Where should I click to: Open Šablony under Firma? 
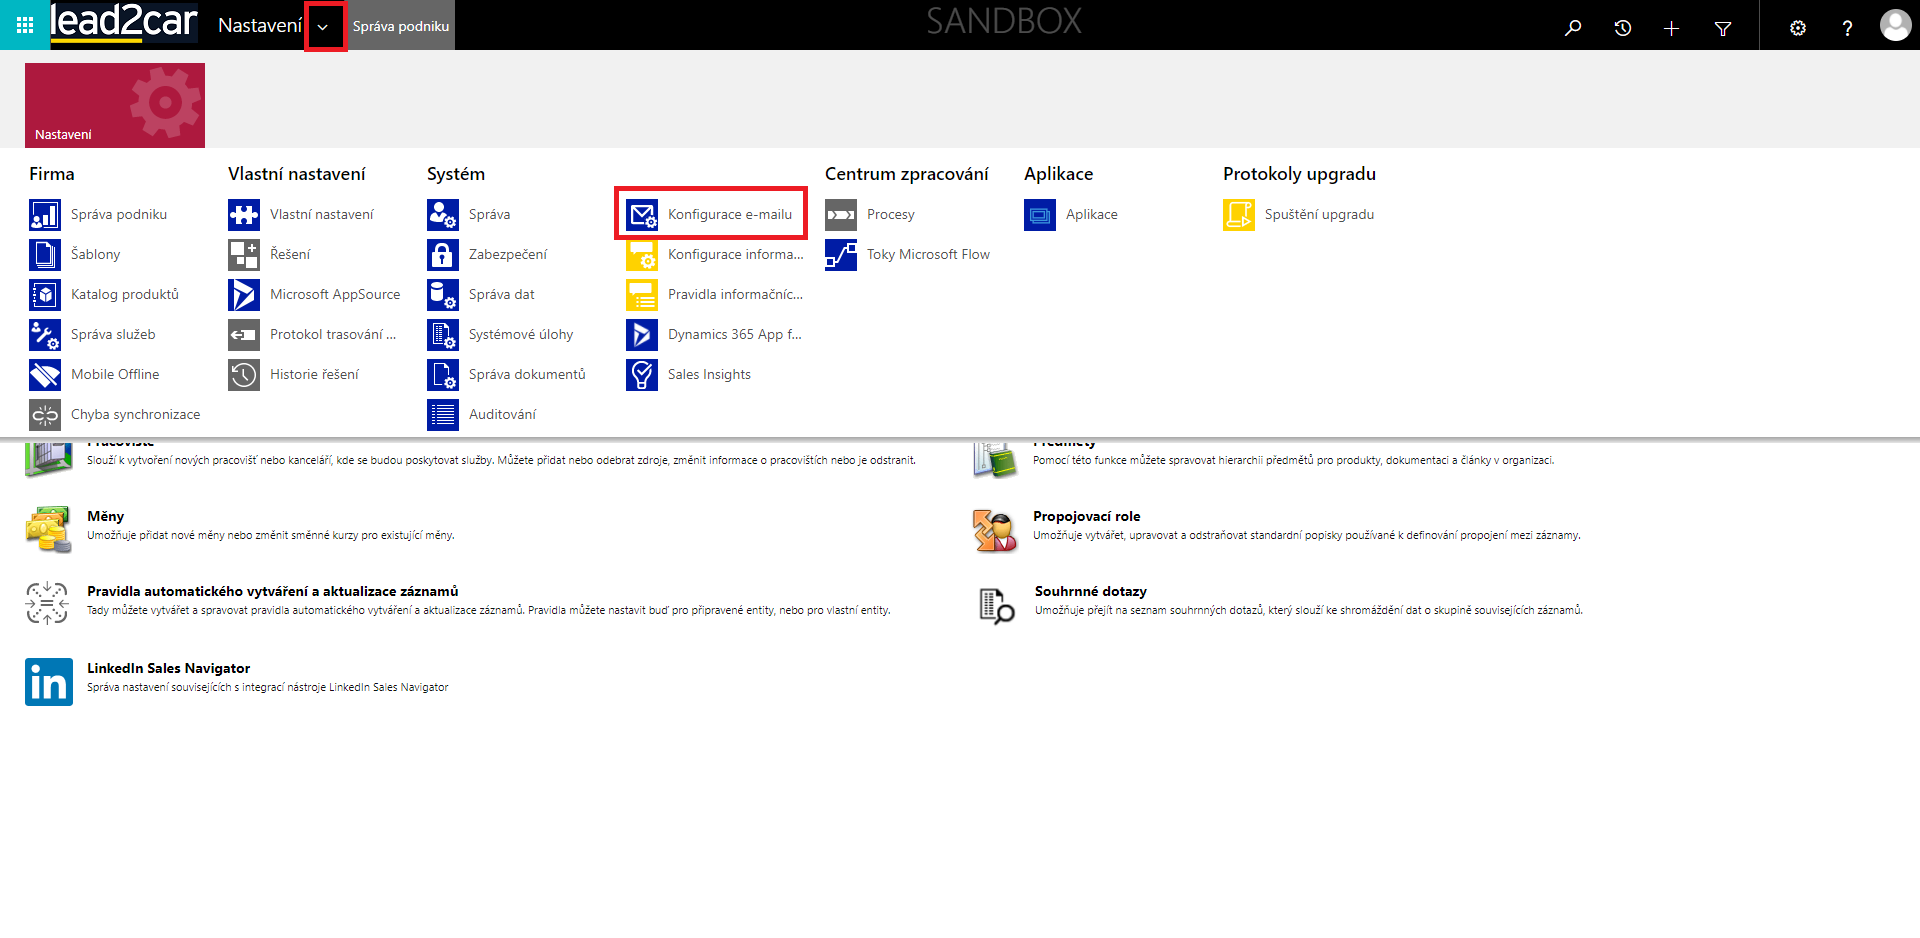[95, 255]
